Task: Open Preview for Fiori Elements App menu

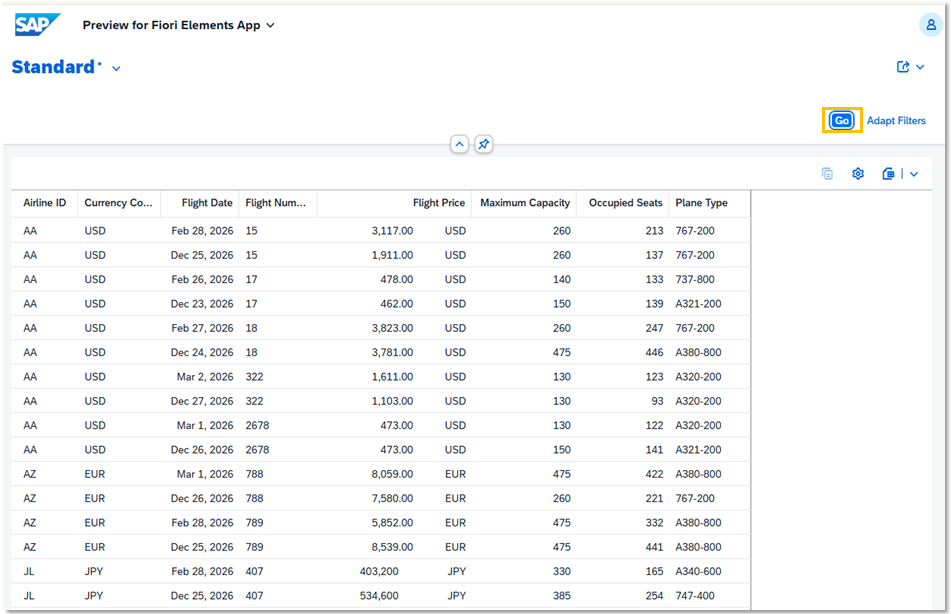Action: pos(178,25)
